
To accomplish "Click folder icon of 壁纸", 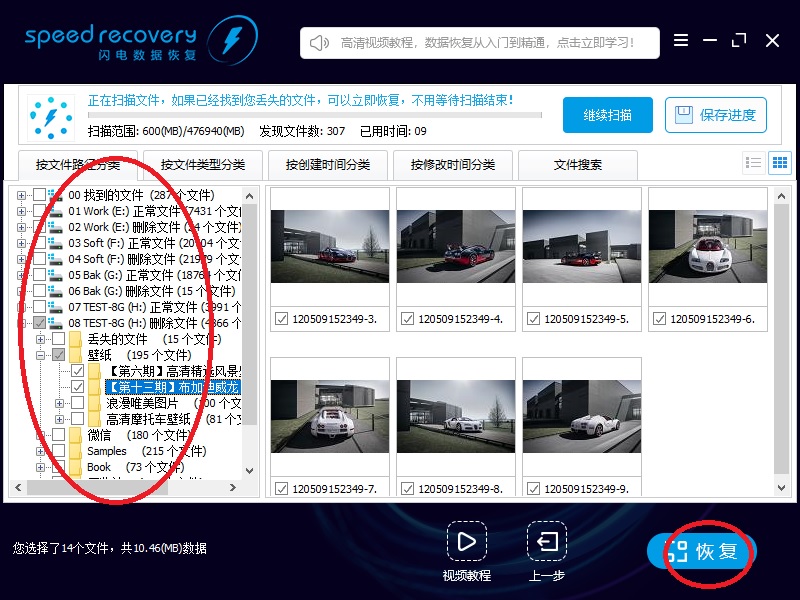I will click(76, 355).
